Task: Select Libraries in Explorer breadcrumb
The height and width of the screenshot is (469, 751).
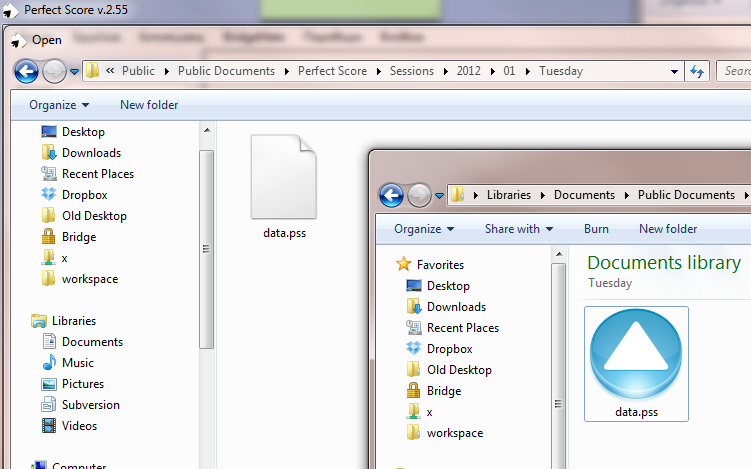Action: (x=509, y=195)
